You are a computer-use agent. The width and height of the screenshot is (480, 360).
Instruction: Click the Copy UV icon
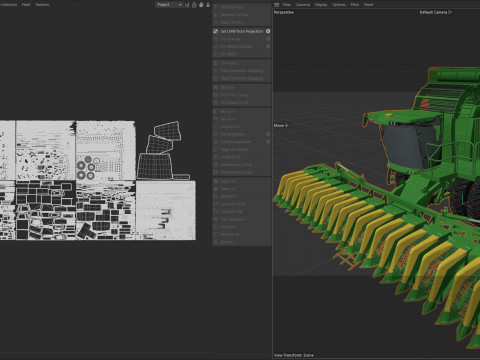click(x=216, y=181)
